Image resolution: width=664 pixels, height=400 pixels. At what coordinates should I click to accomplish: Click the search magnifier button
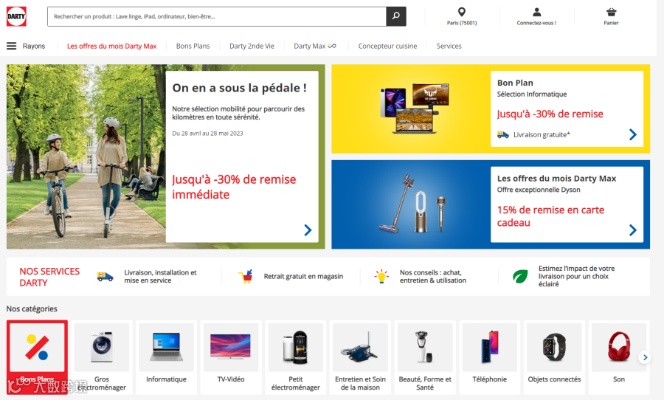tap(396, 17)
